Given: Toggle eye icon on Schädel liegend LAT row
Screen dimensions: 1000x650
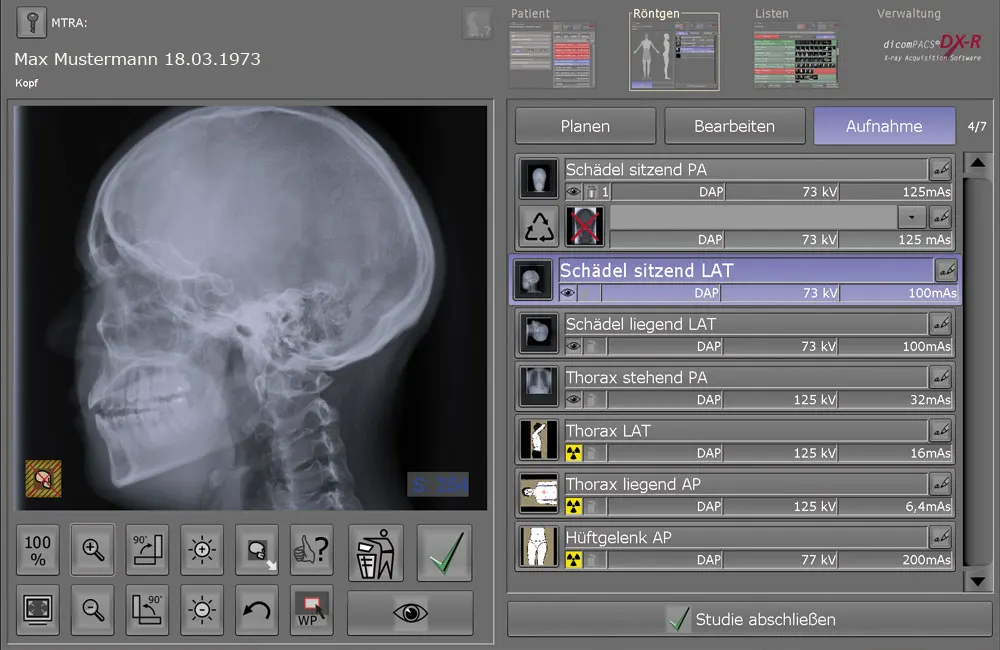Looking at the screenshot, I should pos(574,346).
